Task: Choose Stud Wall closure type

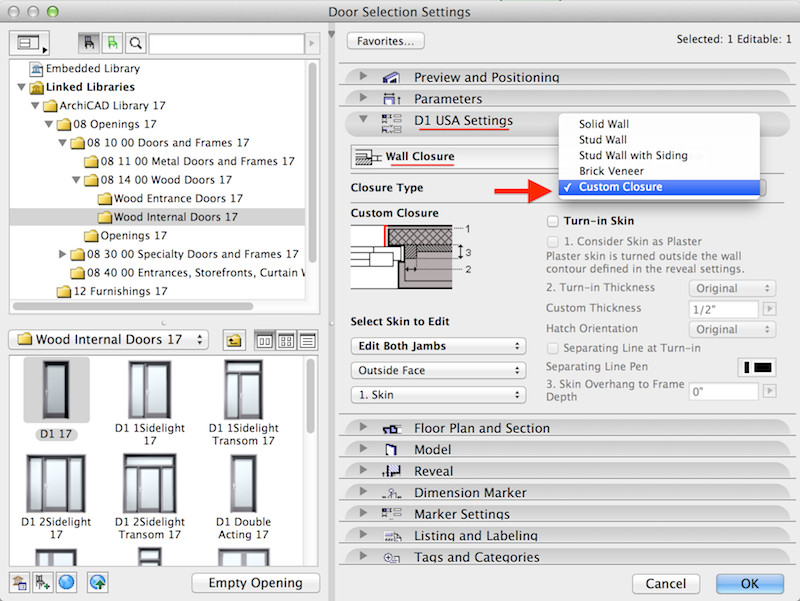Action: 659,140
